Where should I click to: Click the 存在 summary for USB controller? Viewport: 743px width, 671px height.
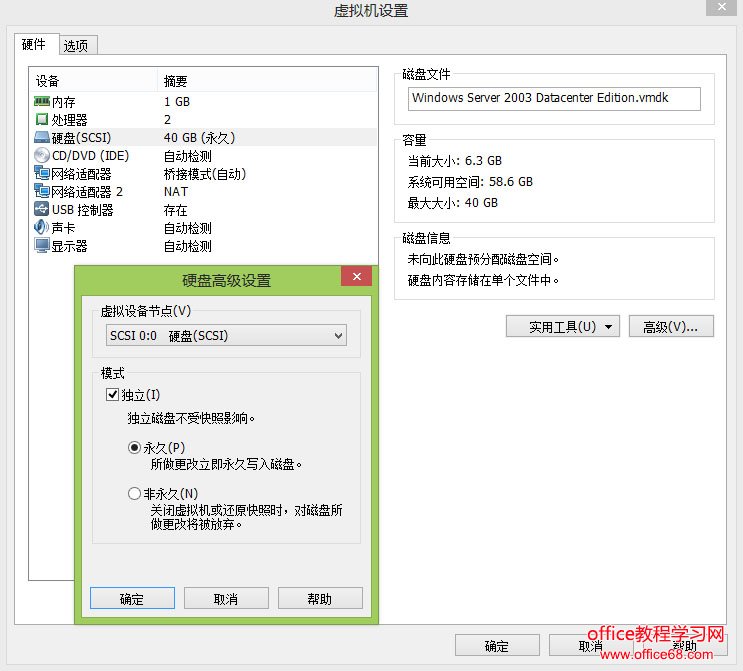click(175, 209)
